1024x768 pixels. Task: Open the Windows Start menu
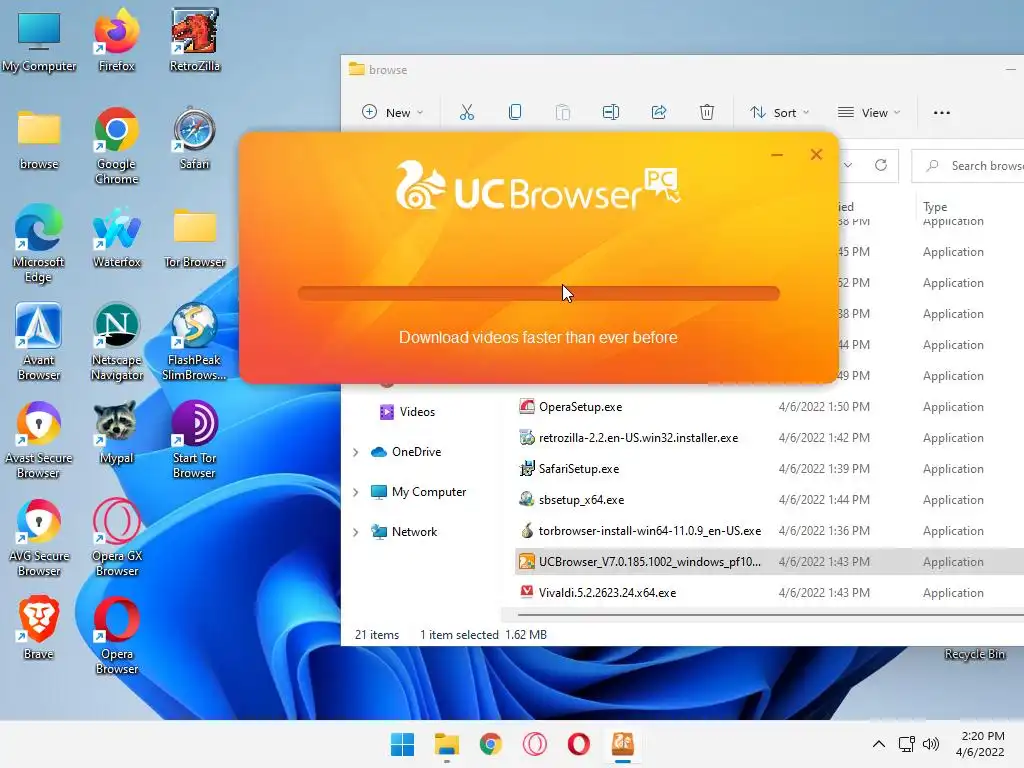pyautogui.click(x=402, y=744)
